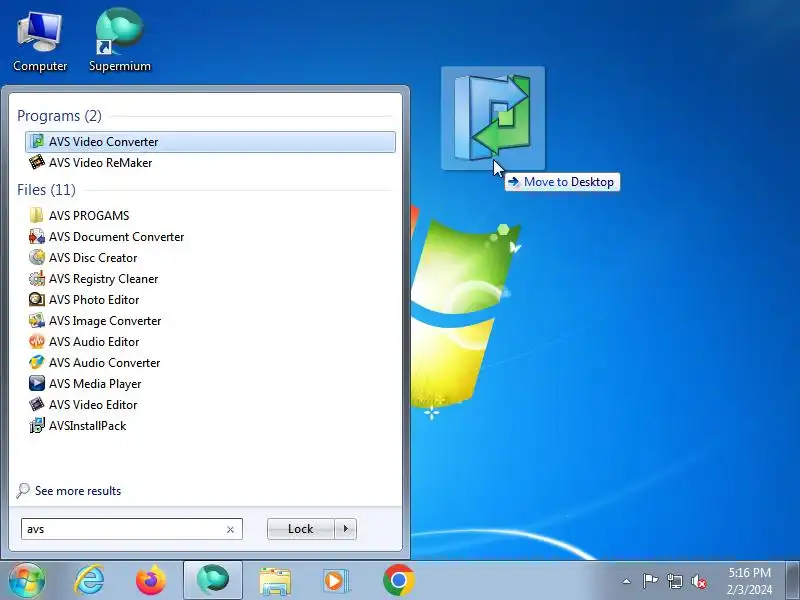Viewport: 800px width, 600px height.
Task: Open the AVS Image Converter result text
Action: [105, 321]
